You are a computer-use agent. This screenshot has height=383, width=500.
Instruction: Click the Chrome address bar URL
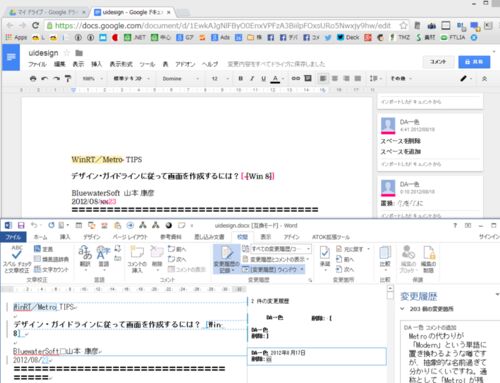tap(222, 25)
